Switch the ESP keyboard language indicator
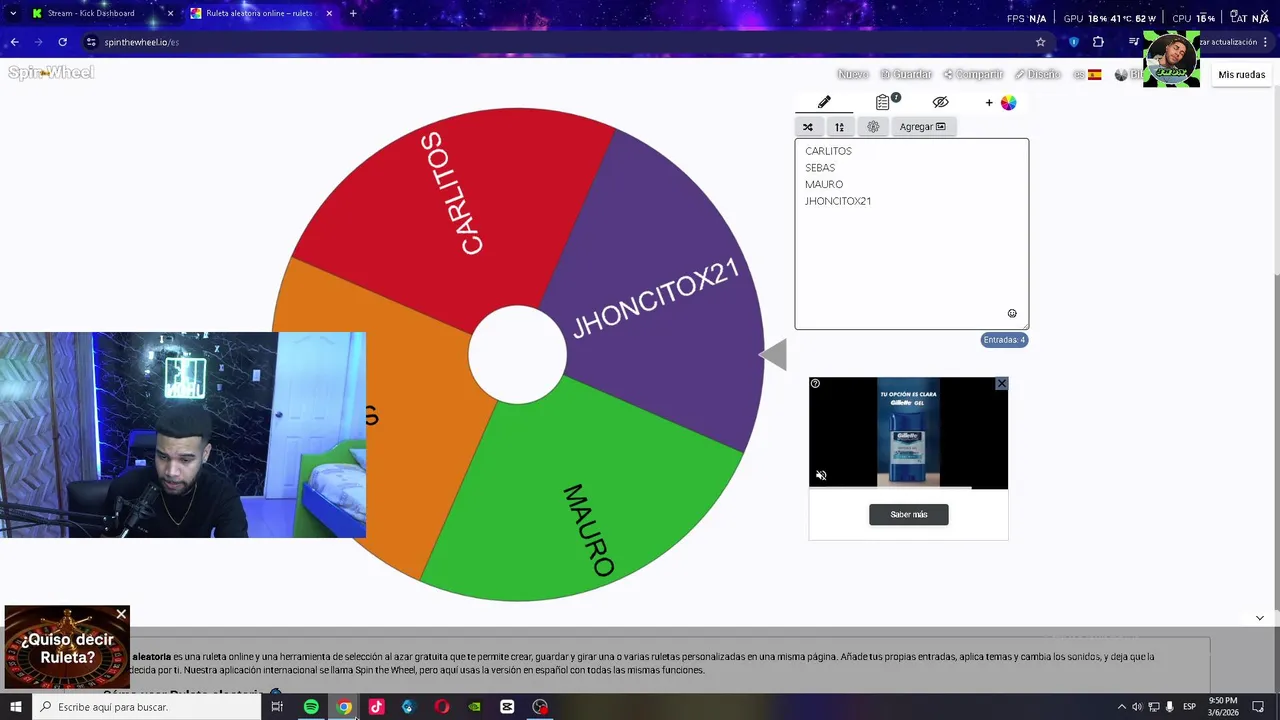The width and height of the screenshot is (1280, 720). click(1190, 707)
